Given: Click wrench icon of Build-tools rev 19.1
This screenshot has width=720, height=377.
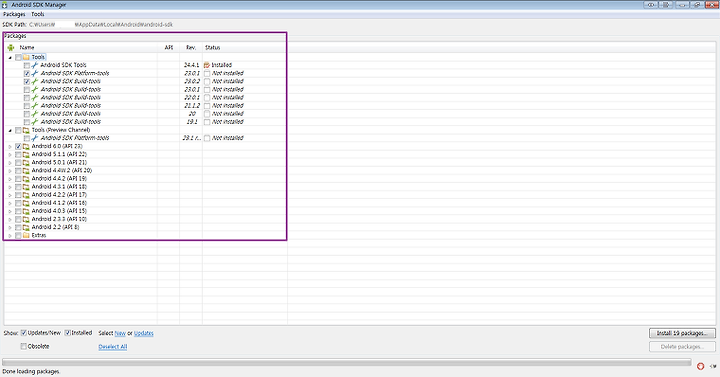Looking at the screenshot, I should click(x=34, y=122).
